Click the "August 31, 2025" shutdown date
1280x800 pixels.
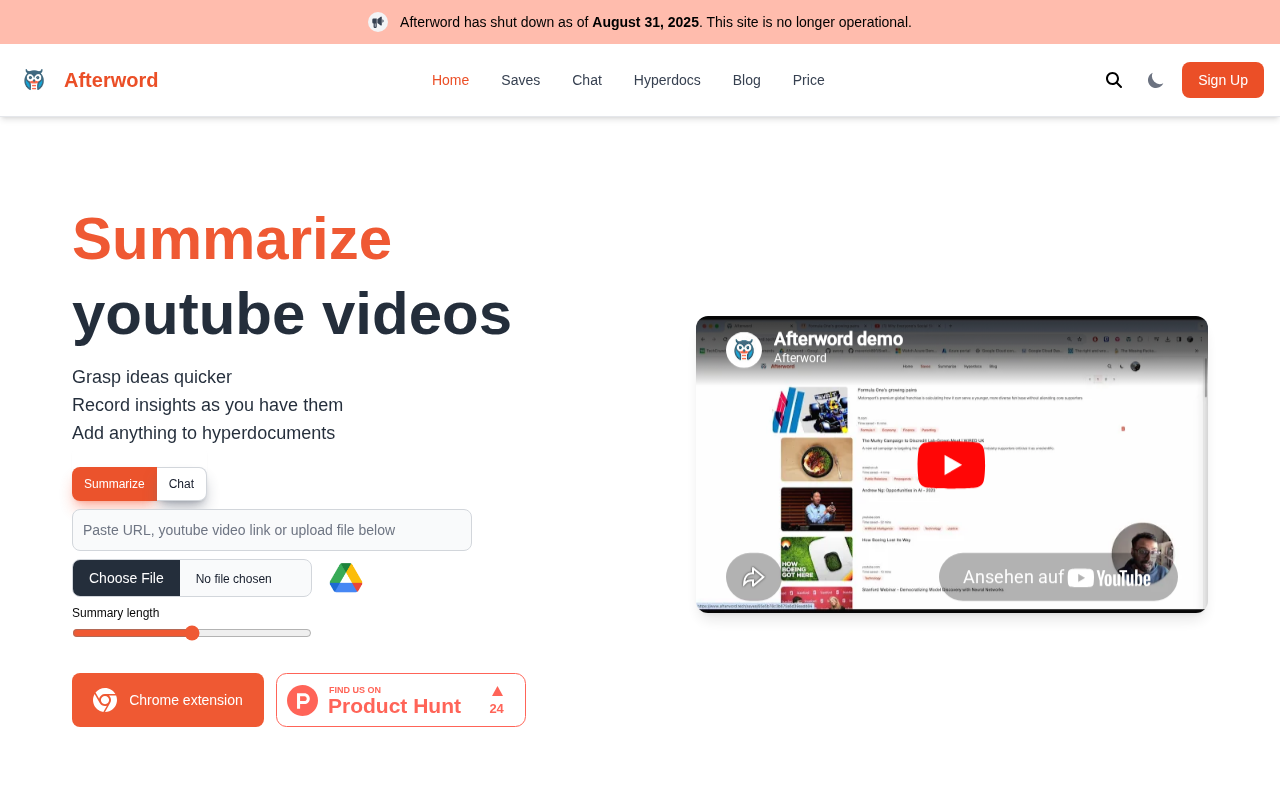coord(646,22)
